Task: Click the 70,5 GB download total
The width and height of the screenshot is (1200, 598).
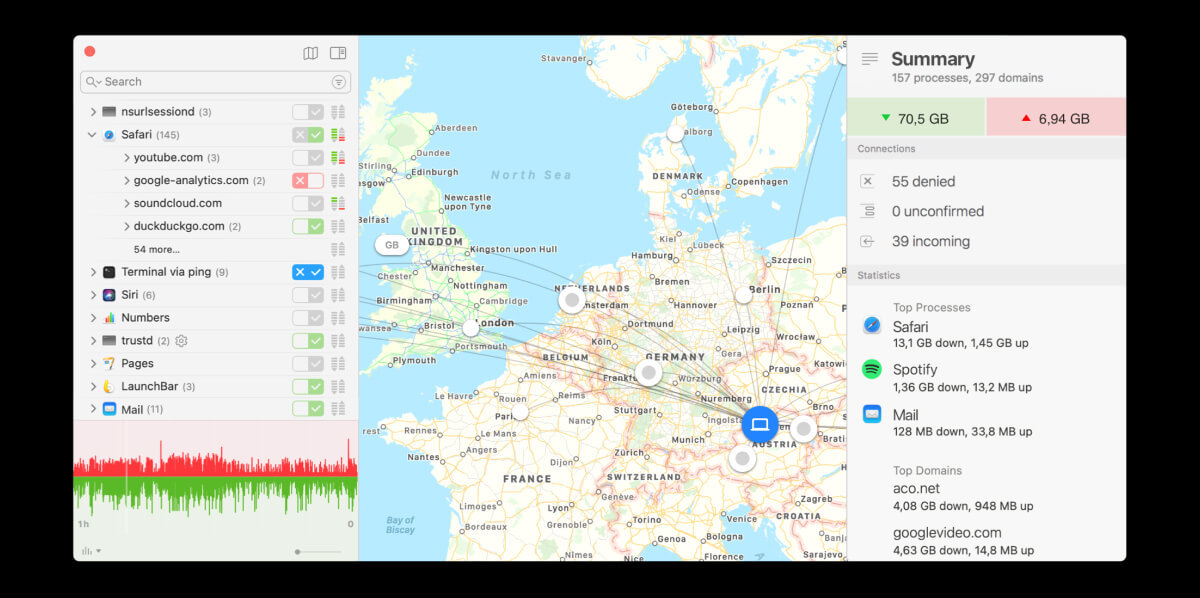Action: click(916, 118)
